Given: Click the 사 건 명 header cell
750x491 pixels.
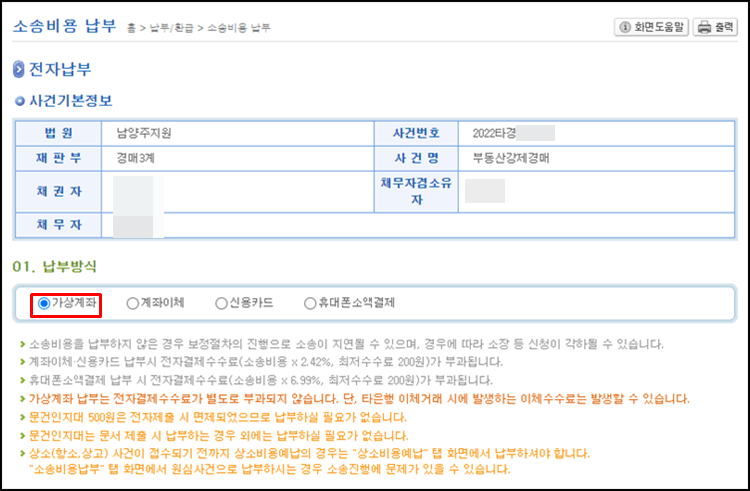Looking at the screenshot, I should (x=416, y=158).
